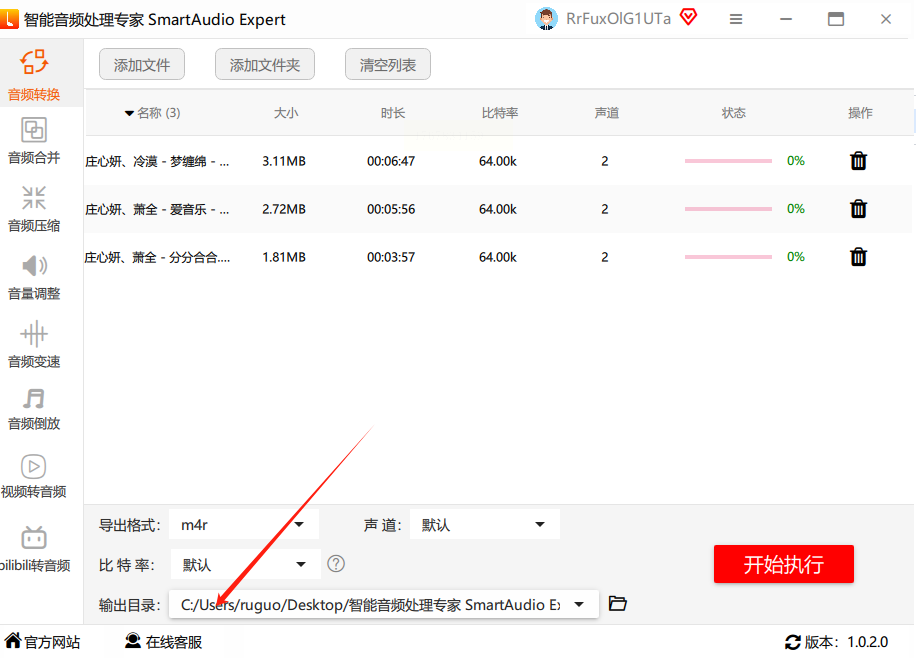Image resolution: width=916 pixels, height=658 pixels.
Task: Click the username RrFuxOlG1UTa
Action: [x=619, y=19]
